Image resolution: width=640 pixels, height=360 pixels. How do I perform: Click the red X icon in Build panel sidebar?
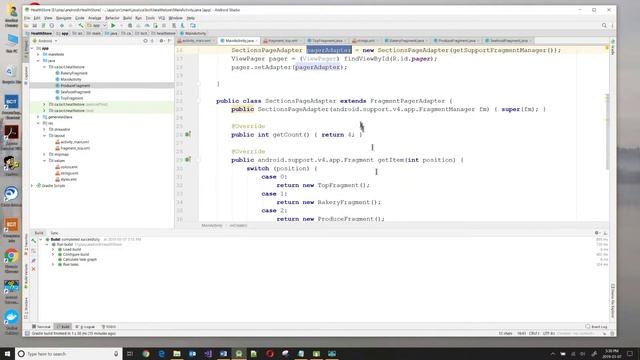coord(33,269)
